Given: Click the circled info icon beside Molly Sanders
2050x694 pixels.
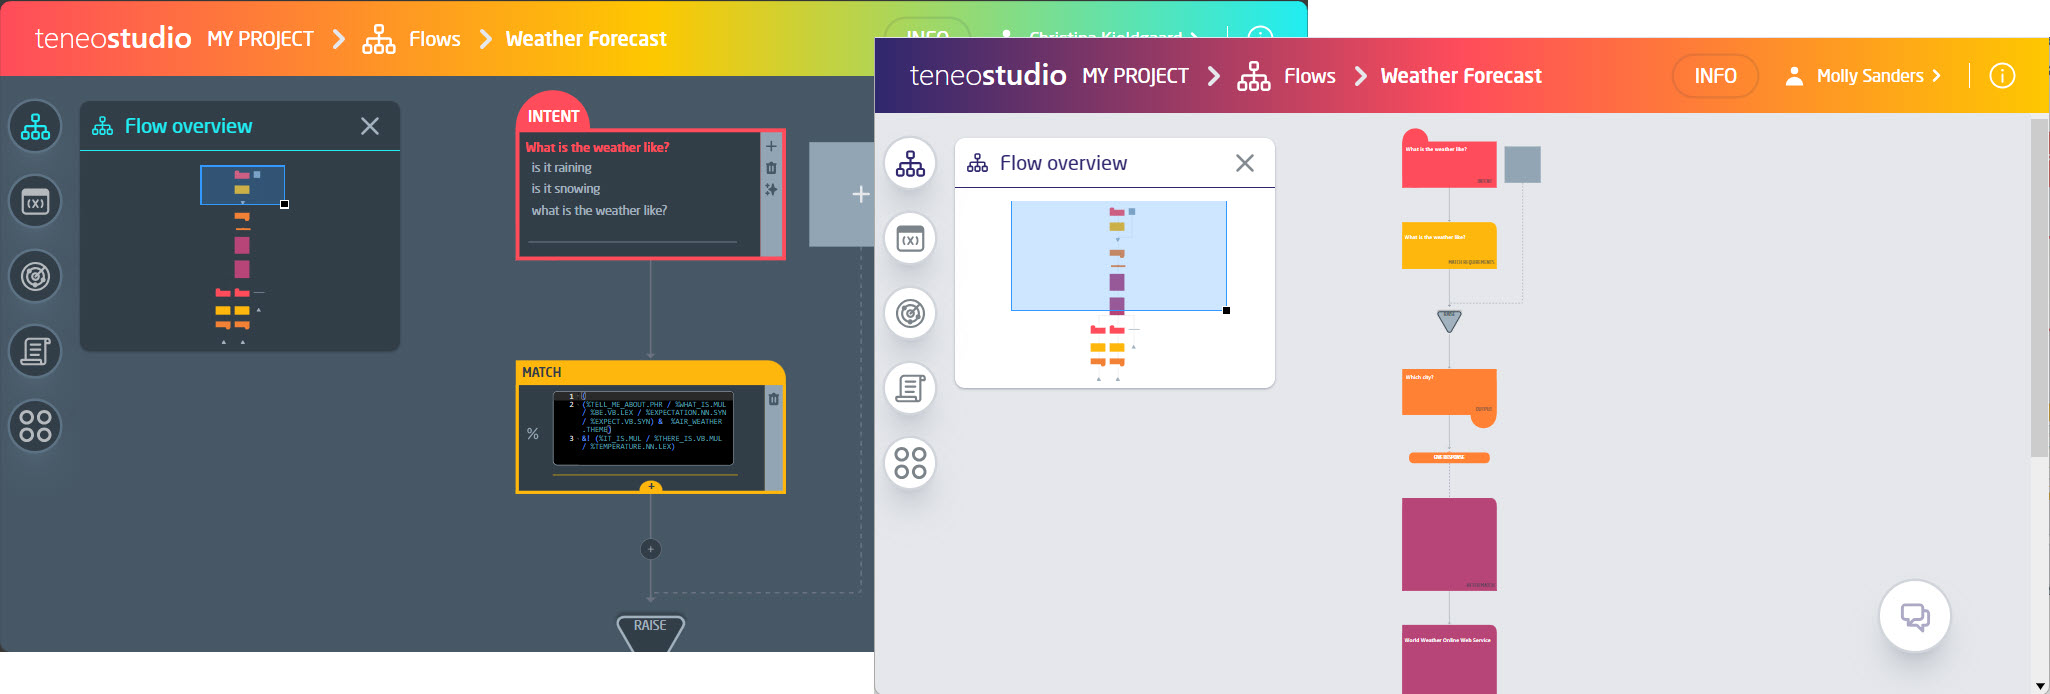Looking at the screenshot, I should pyautogui.click(x=2002, y=76).
